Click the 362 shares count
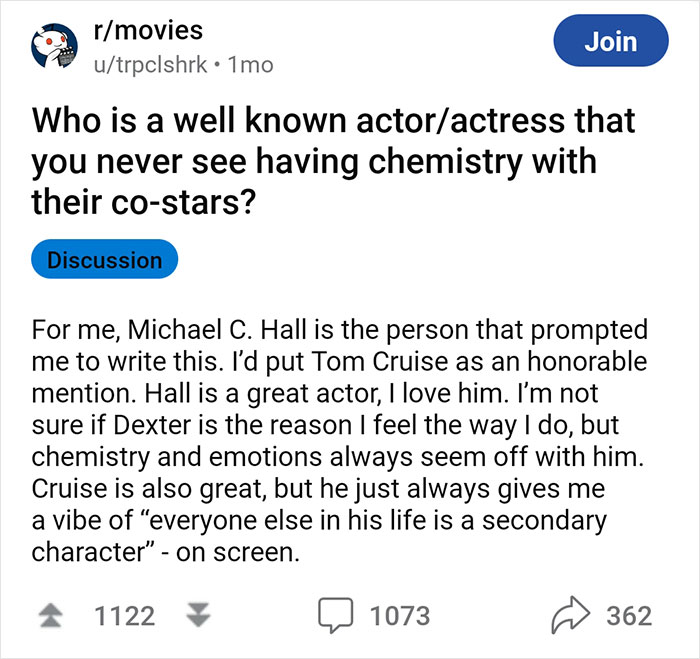This screenshot has width=700, height=659. coord(629,616)
